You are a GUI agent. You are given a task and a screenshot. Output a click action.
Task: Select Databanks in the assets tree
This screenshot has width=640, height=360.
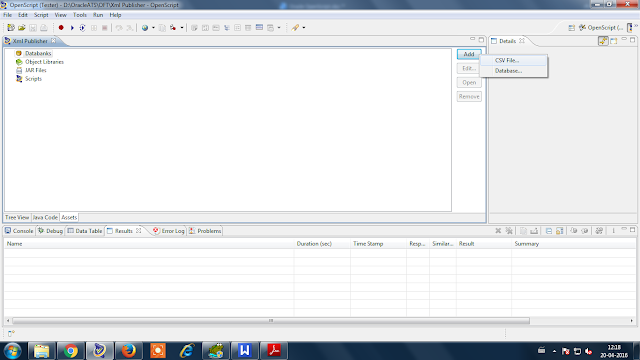pyautogui.click(x=38, y=53)
